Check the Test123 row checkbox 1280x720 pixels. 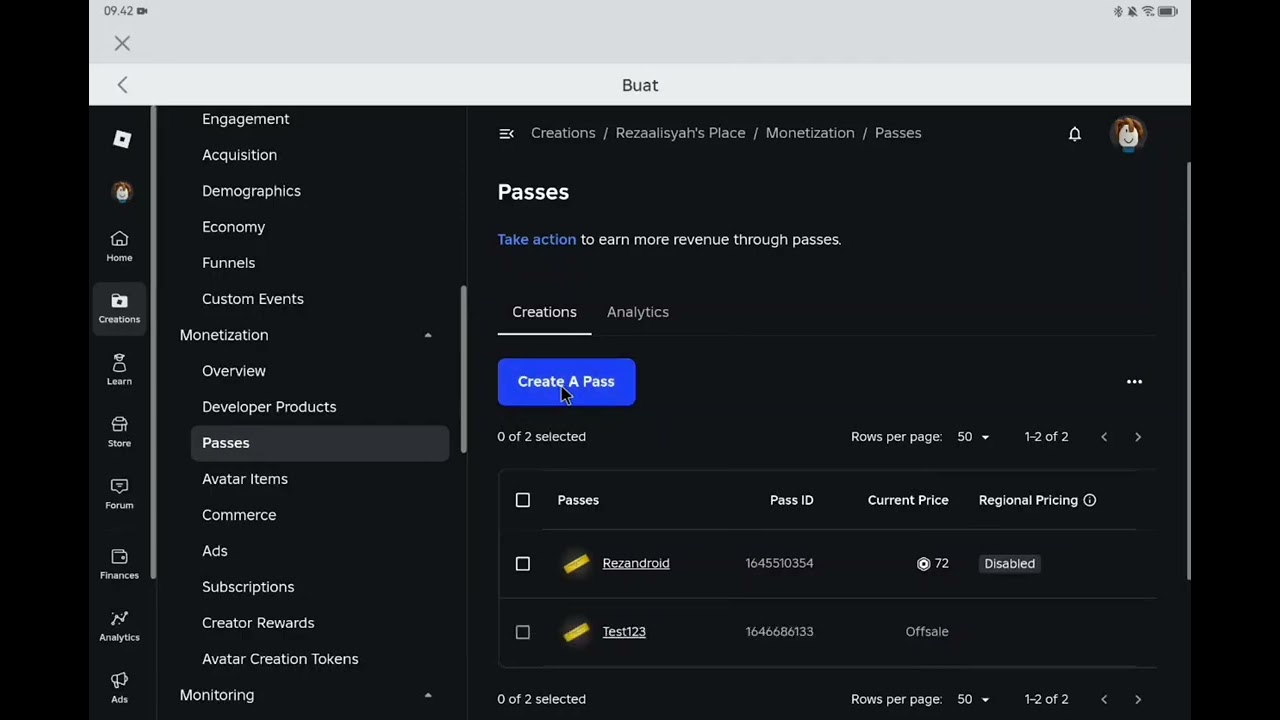[x=522, y=632]
